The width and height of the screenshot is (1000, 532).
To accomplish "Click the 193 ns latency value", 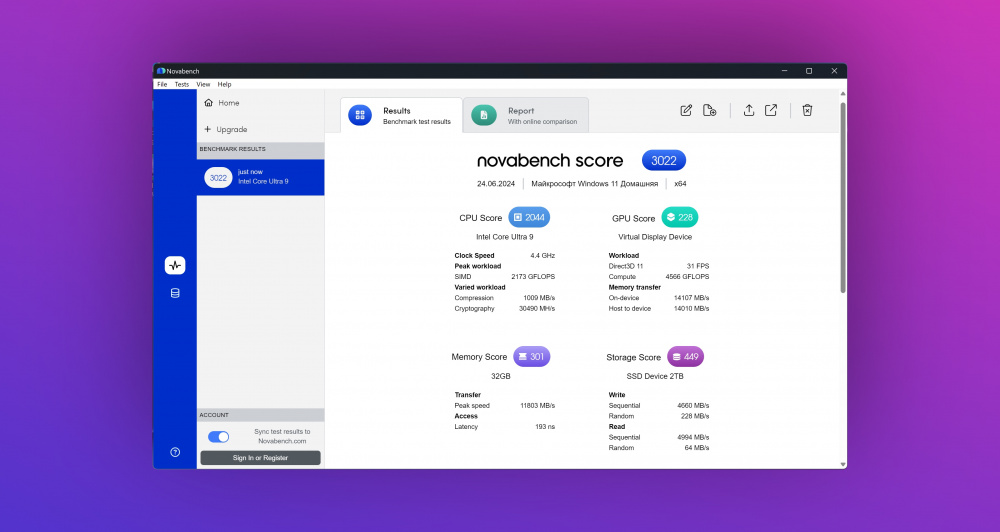I will (x=545, y=427).
